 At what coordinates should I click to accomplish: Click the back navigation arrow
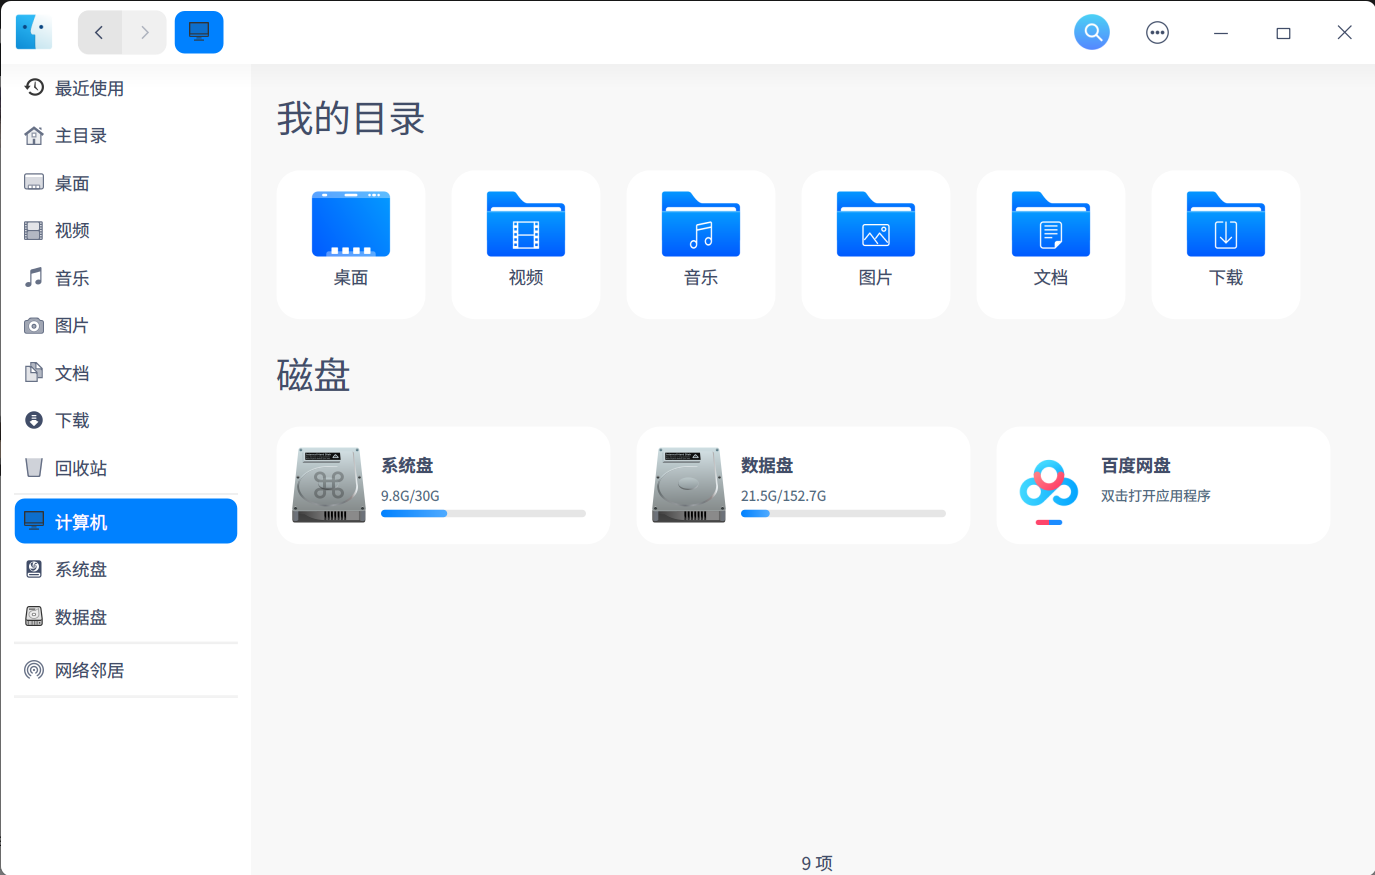[99, 31]
